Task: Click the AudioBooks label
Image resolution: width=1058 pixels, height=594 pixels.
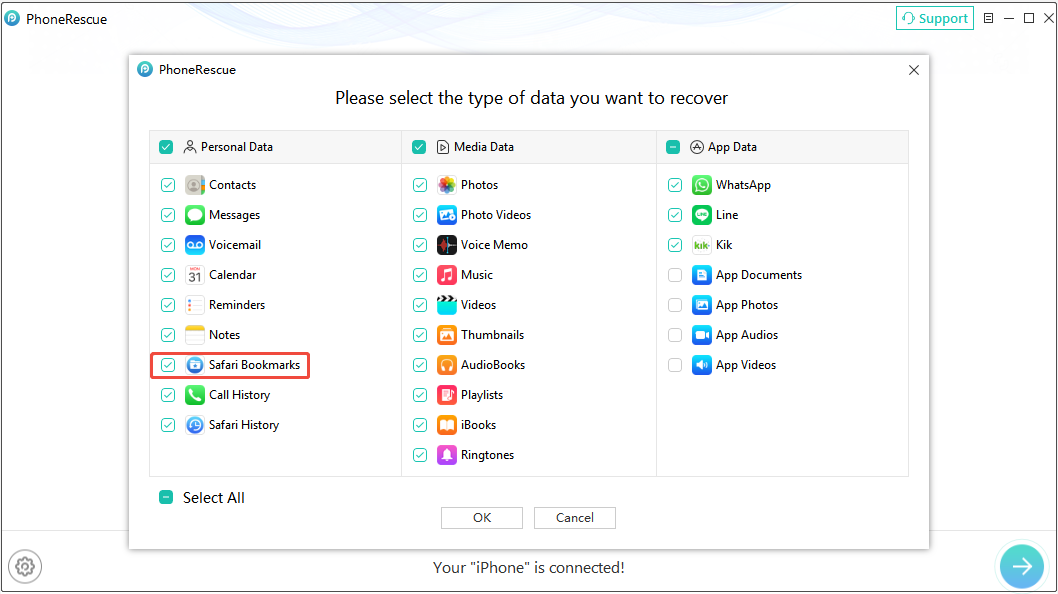Action: tap(493, 365)
